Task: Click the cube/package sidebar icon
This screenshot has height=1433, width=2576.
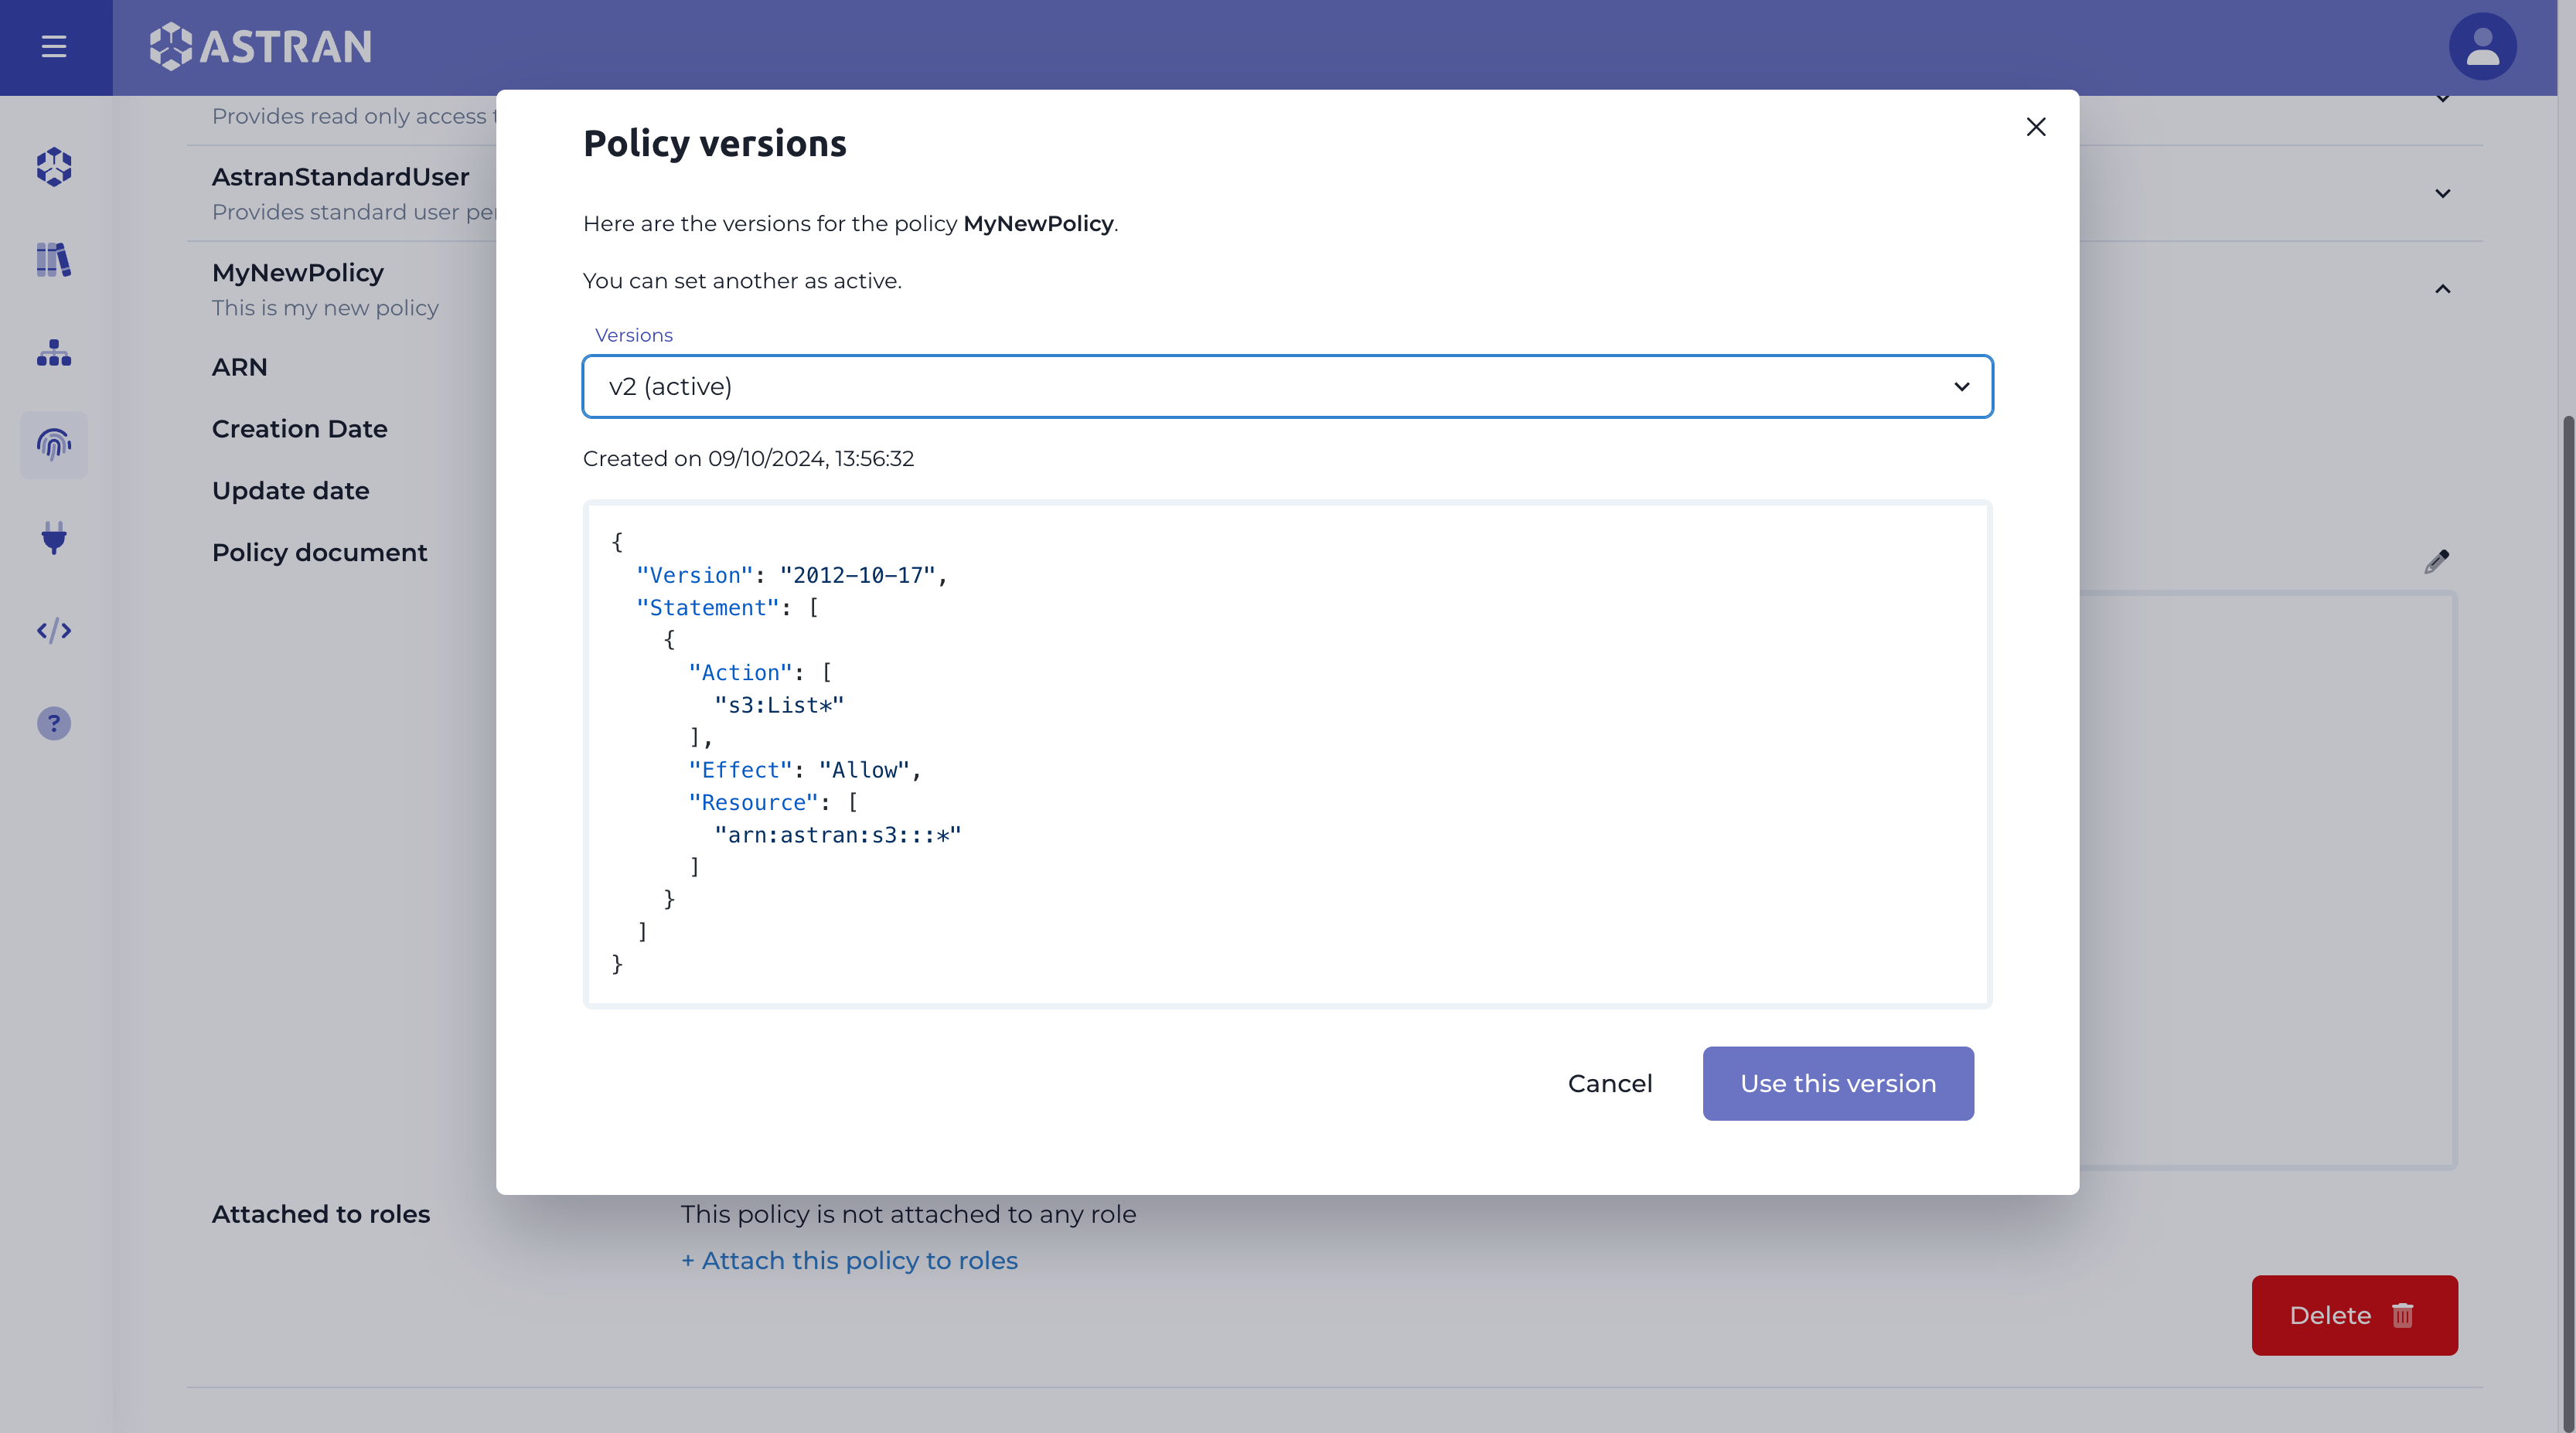Action: pyautogui.click(x=53, y=166)
